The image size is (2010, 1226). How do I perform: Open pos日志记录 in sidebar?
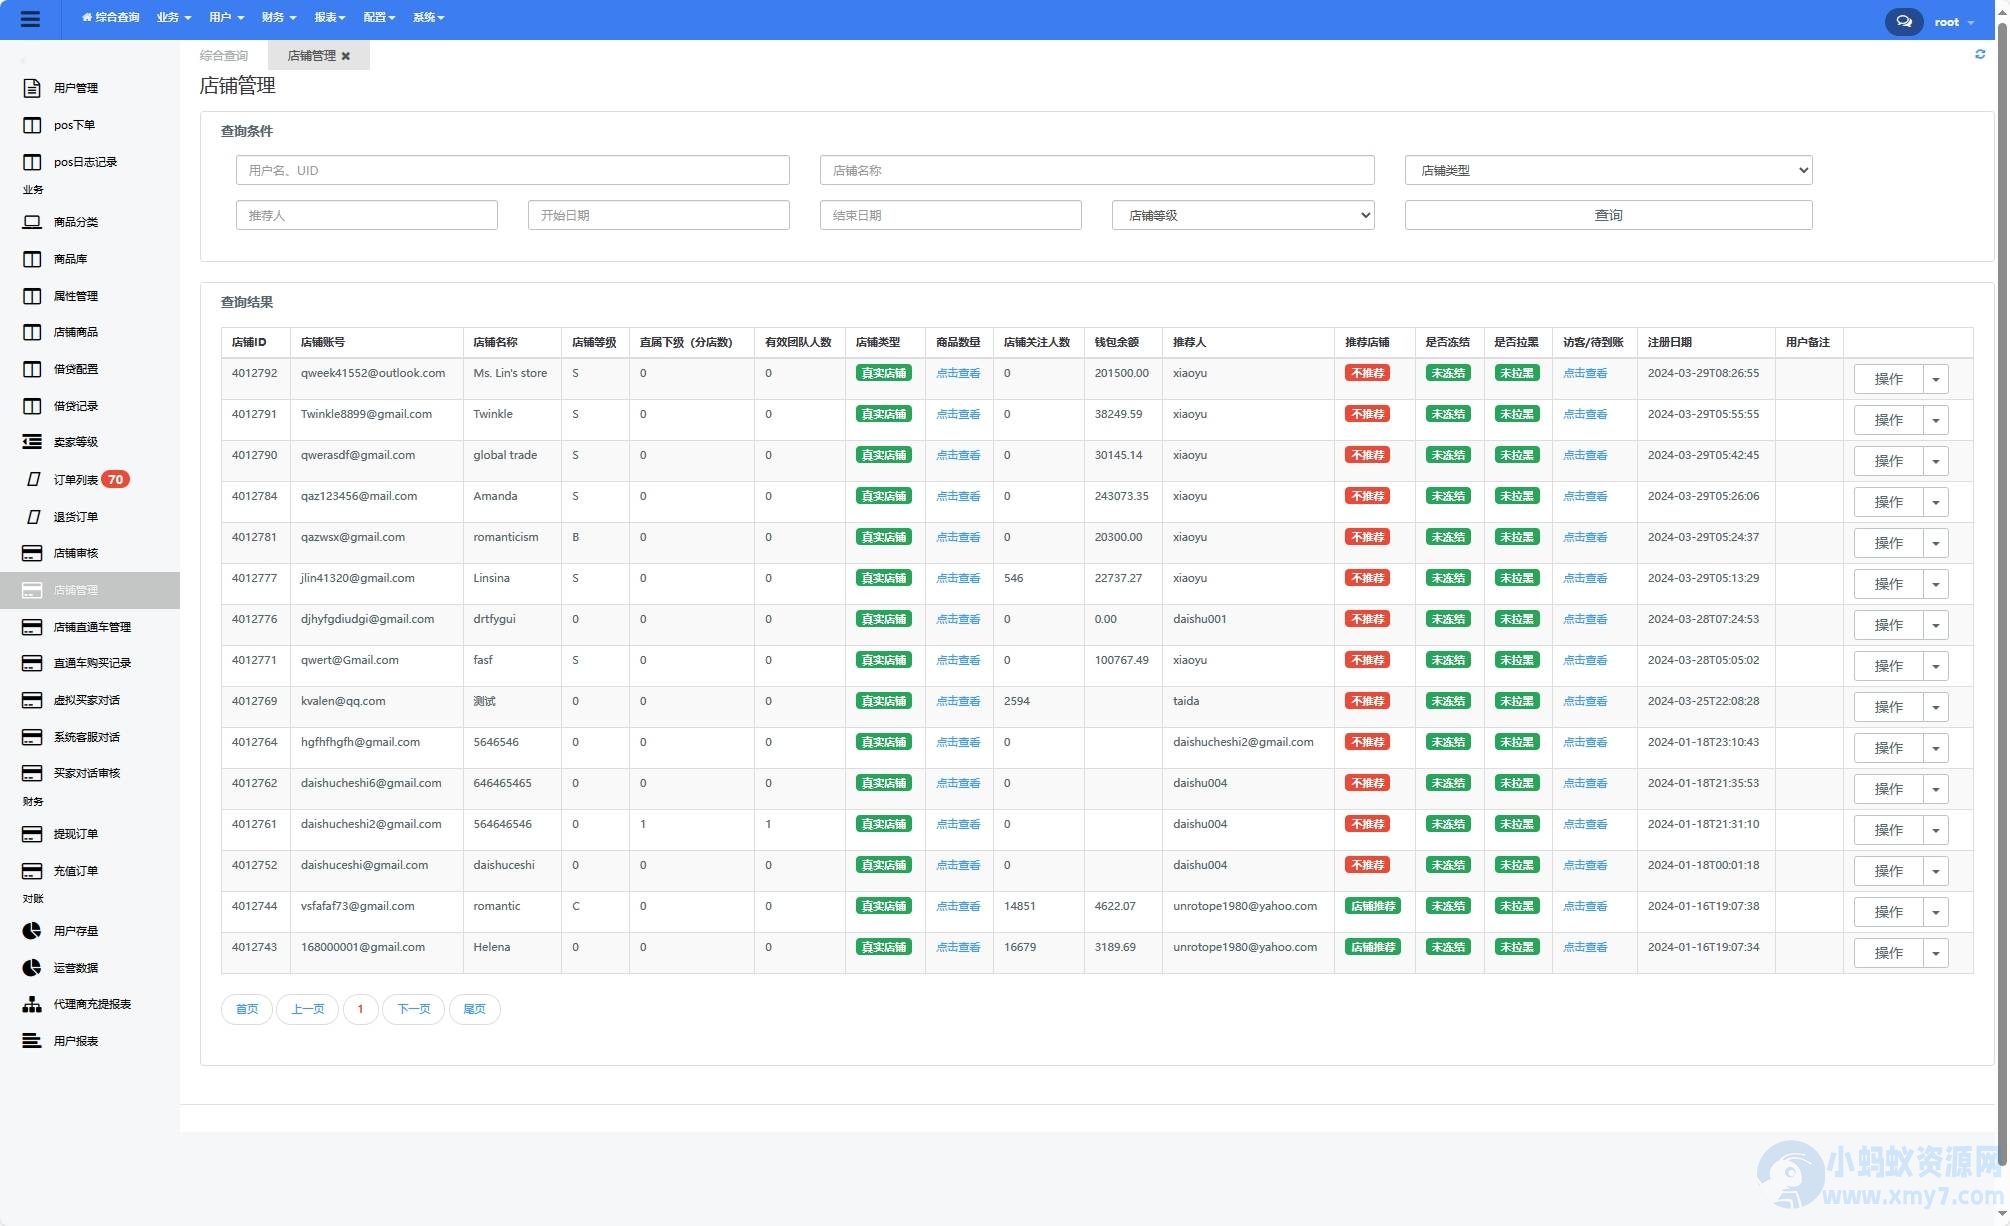(x=85, y=162)
